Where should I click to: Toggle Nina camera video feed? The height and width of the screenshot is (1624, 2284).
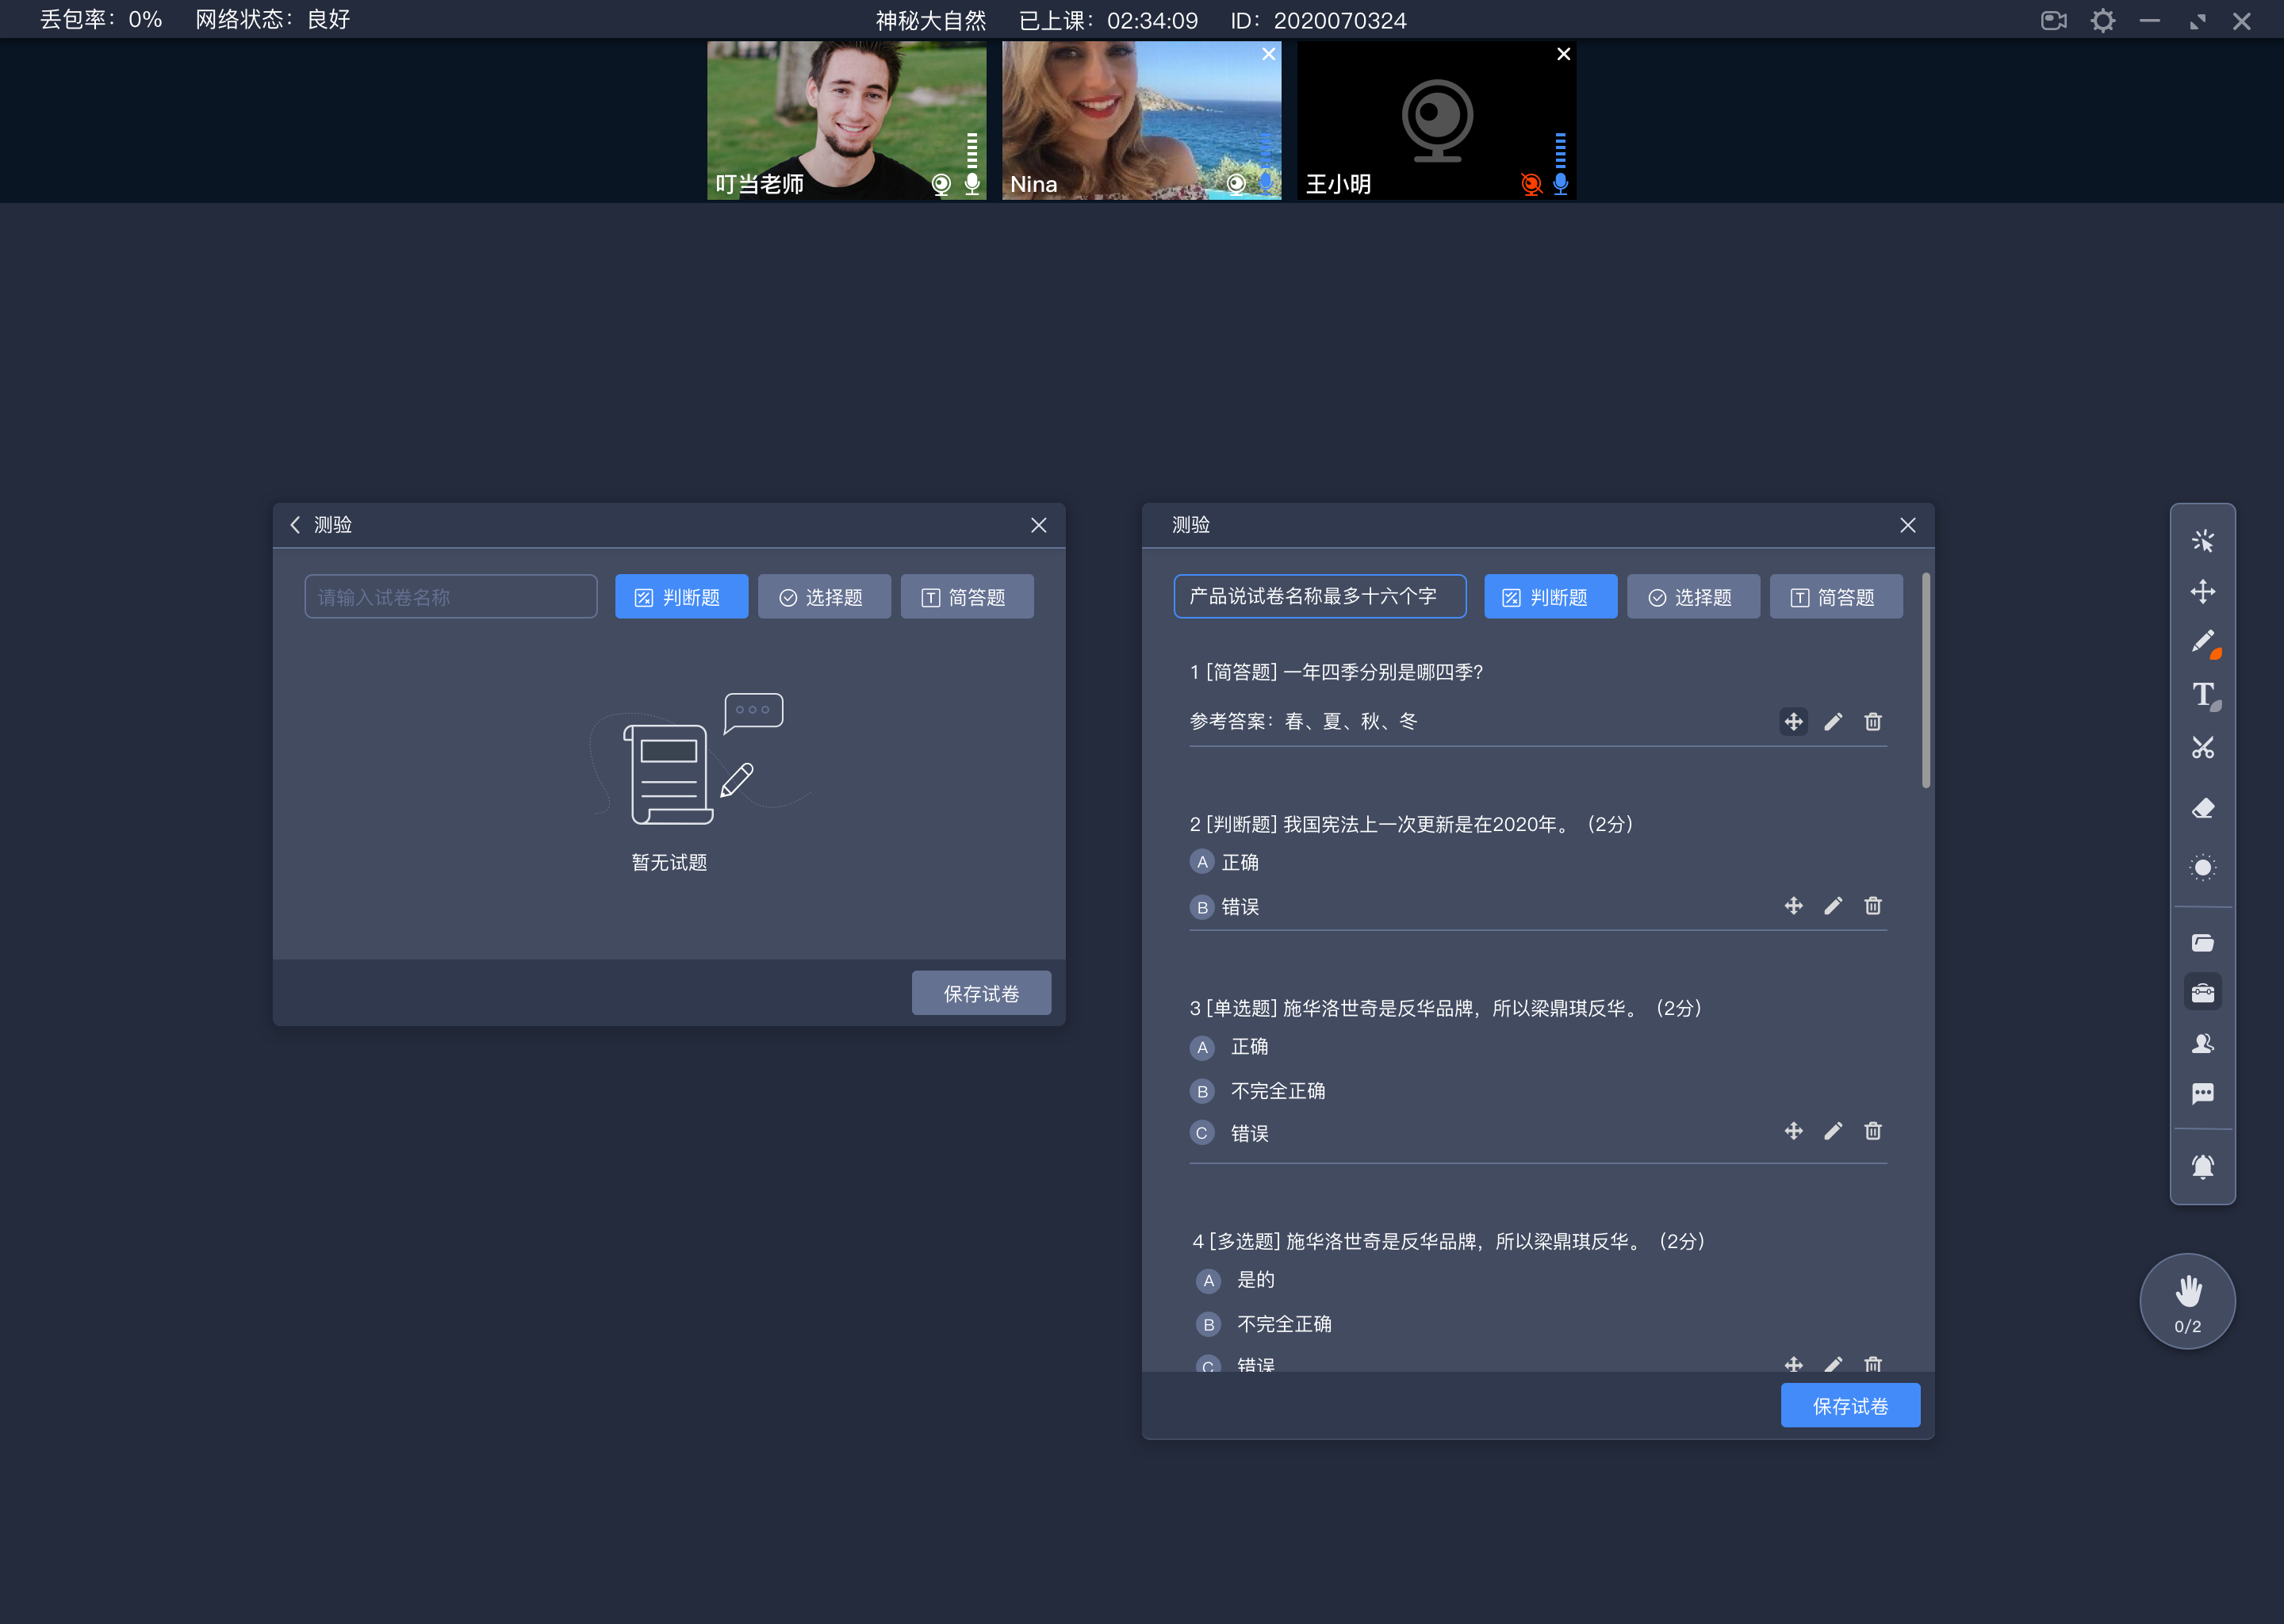coord(1233,185)
